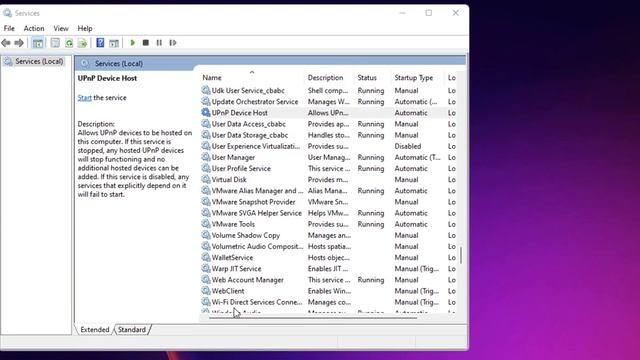Click the Stop Service square icon

click(146, 42)
